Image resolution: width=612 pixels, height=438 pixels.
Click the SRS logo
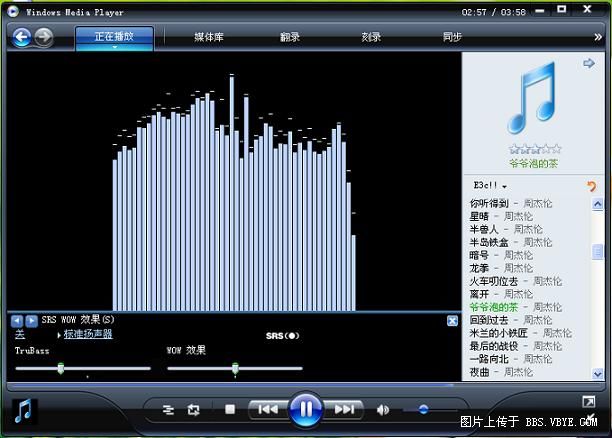(283, 336)
